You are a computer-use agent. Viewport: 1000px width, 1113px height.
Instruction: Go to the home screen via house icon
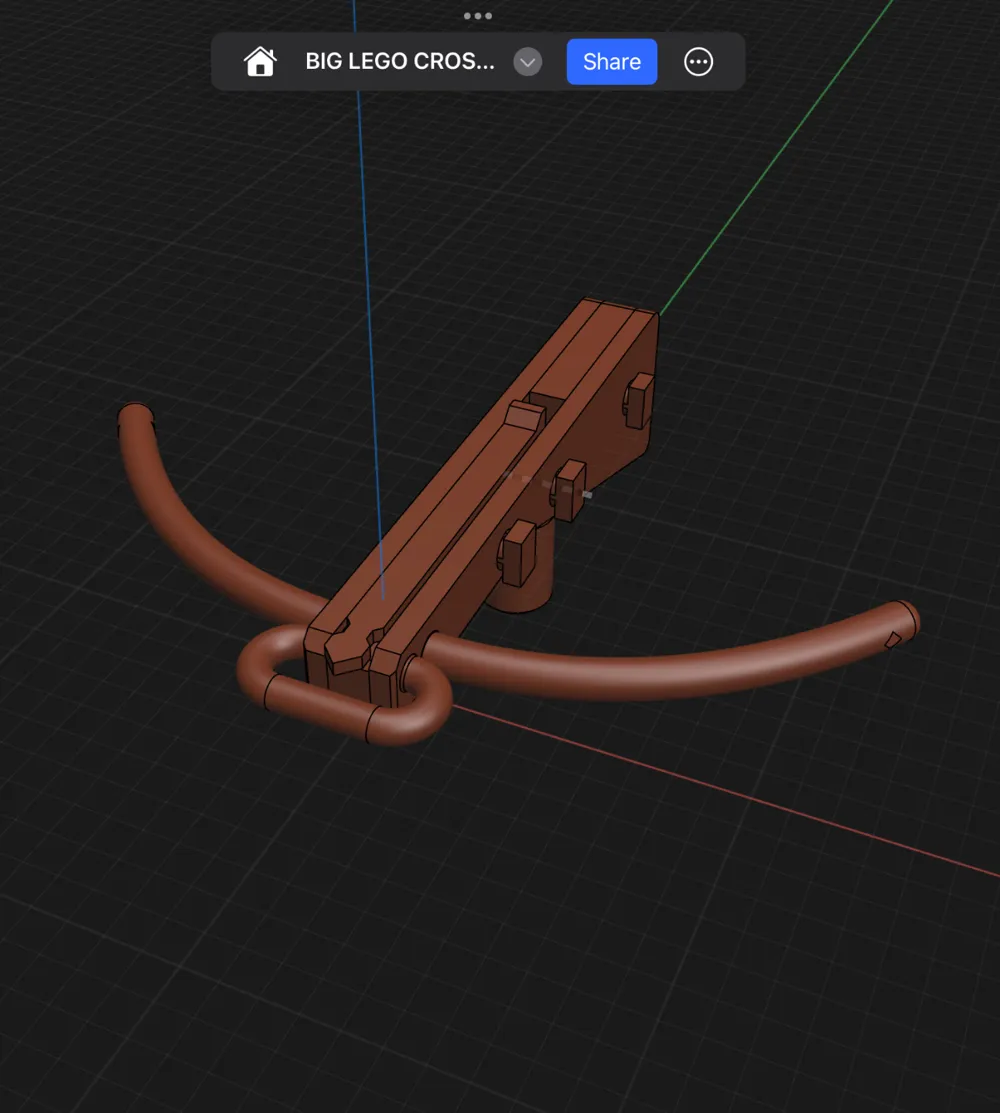260,62
